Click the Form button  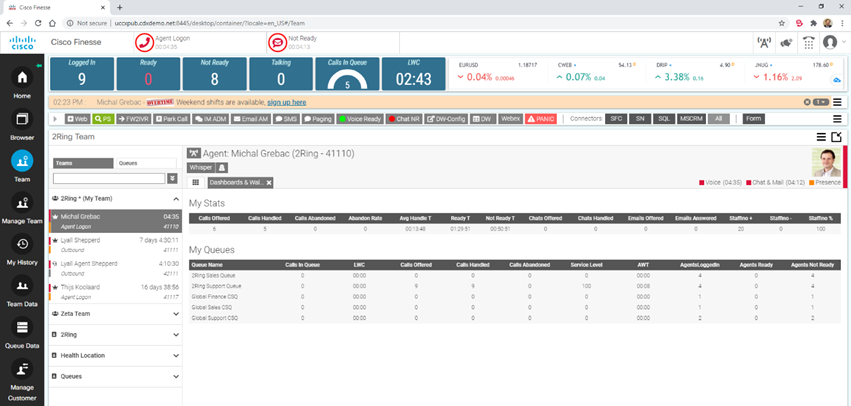(753, 118)
